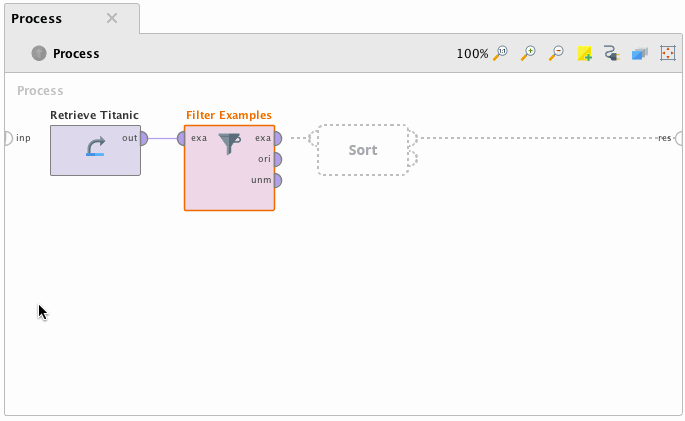Click the zoom in magnifier icon
The image size is (685, 421).
pyautogui.click(x=529, y=53)
